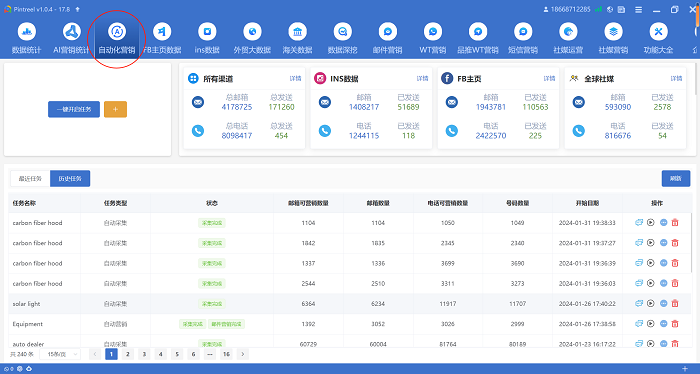This screenshot has width=700, height=374.
Task: Open the ins数据 toolbar icon
Action: click(x=207, y=38)
